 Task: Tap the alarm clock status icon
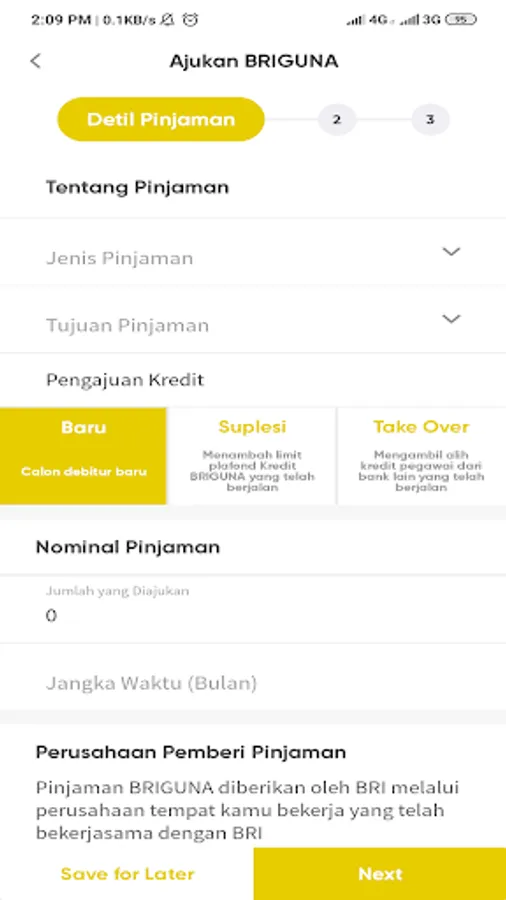[x=190, y=20]
